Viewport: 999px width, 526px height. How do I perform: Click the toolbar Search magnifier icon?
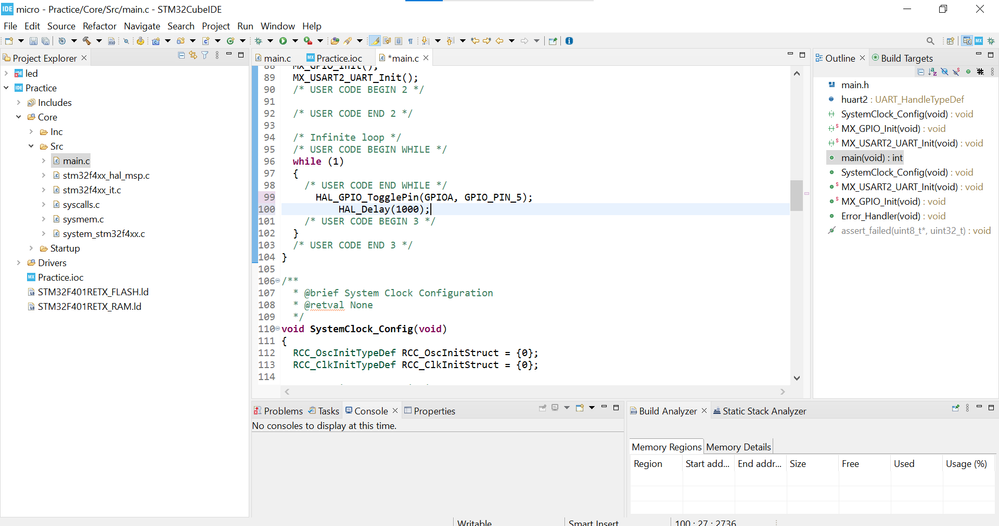[930, 41]
